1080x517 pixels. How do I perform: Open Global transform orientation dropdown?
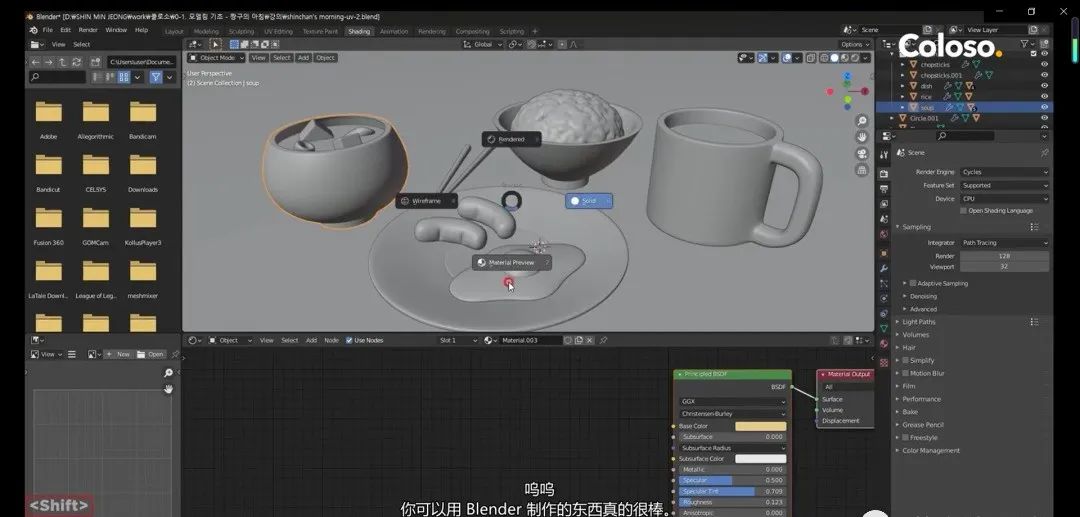click(484, 44)
